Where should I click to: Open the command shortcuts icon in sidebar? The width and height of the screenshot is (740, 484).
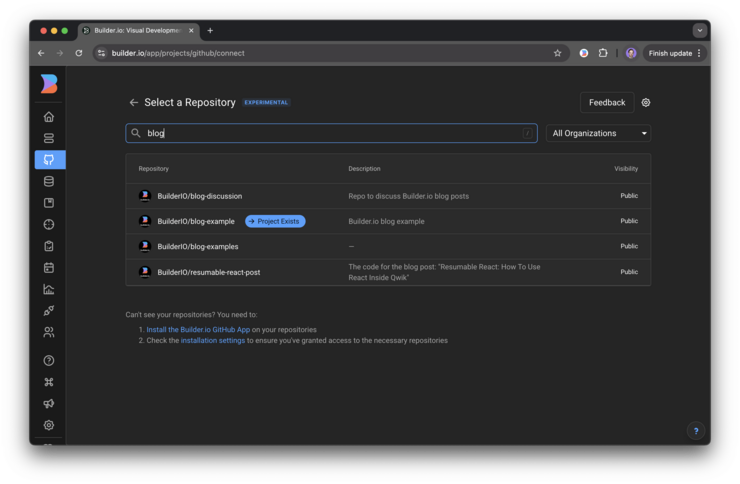pos(49,382)
